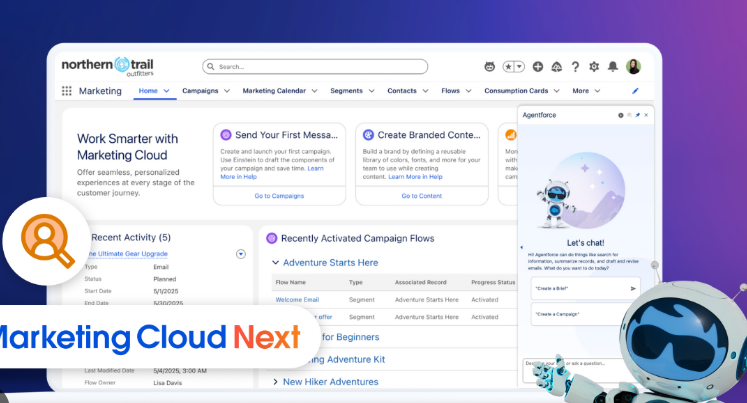Screen dimensions: 747x403
Task: Open the Setup gear icon
Action: pyautogui.click(x=594, y=67)
